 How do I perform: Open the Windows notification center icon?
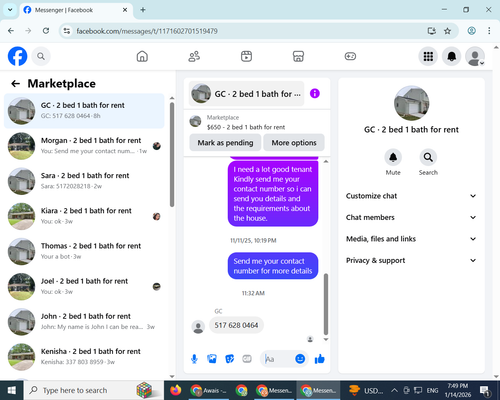coord(484,390)
